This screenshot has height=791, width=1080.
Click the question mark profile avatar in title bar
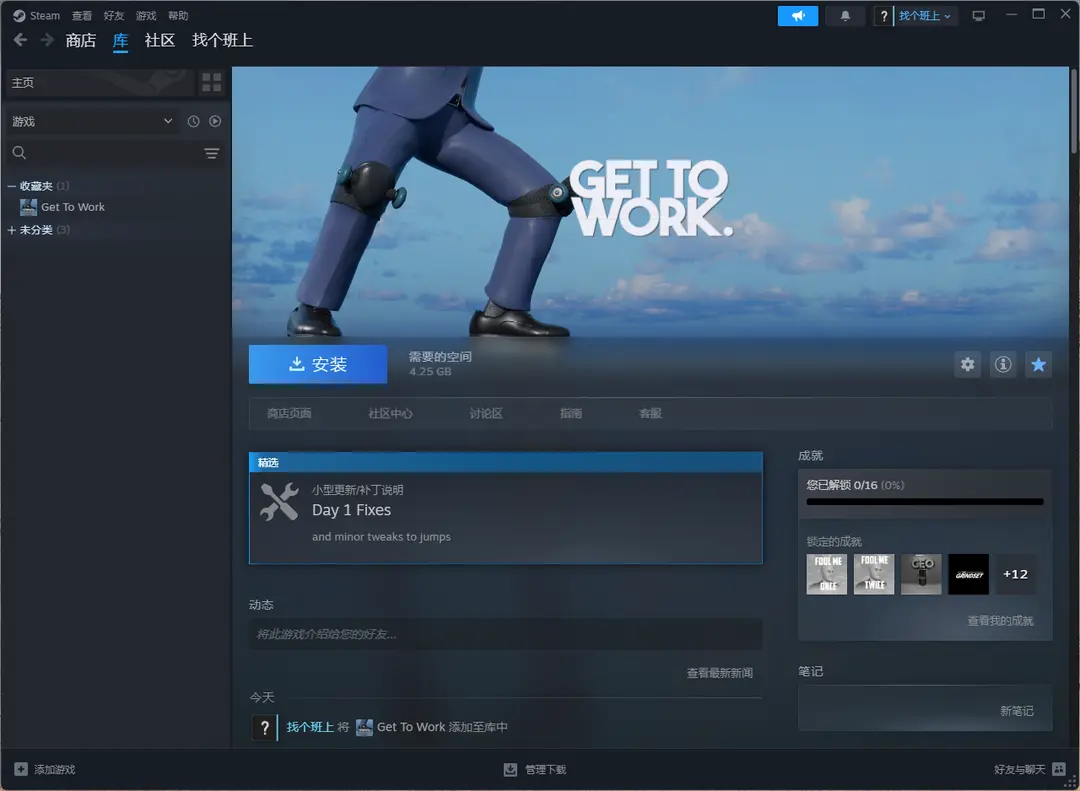coord(883,16)
